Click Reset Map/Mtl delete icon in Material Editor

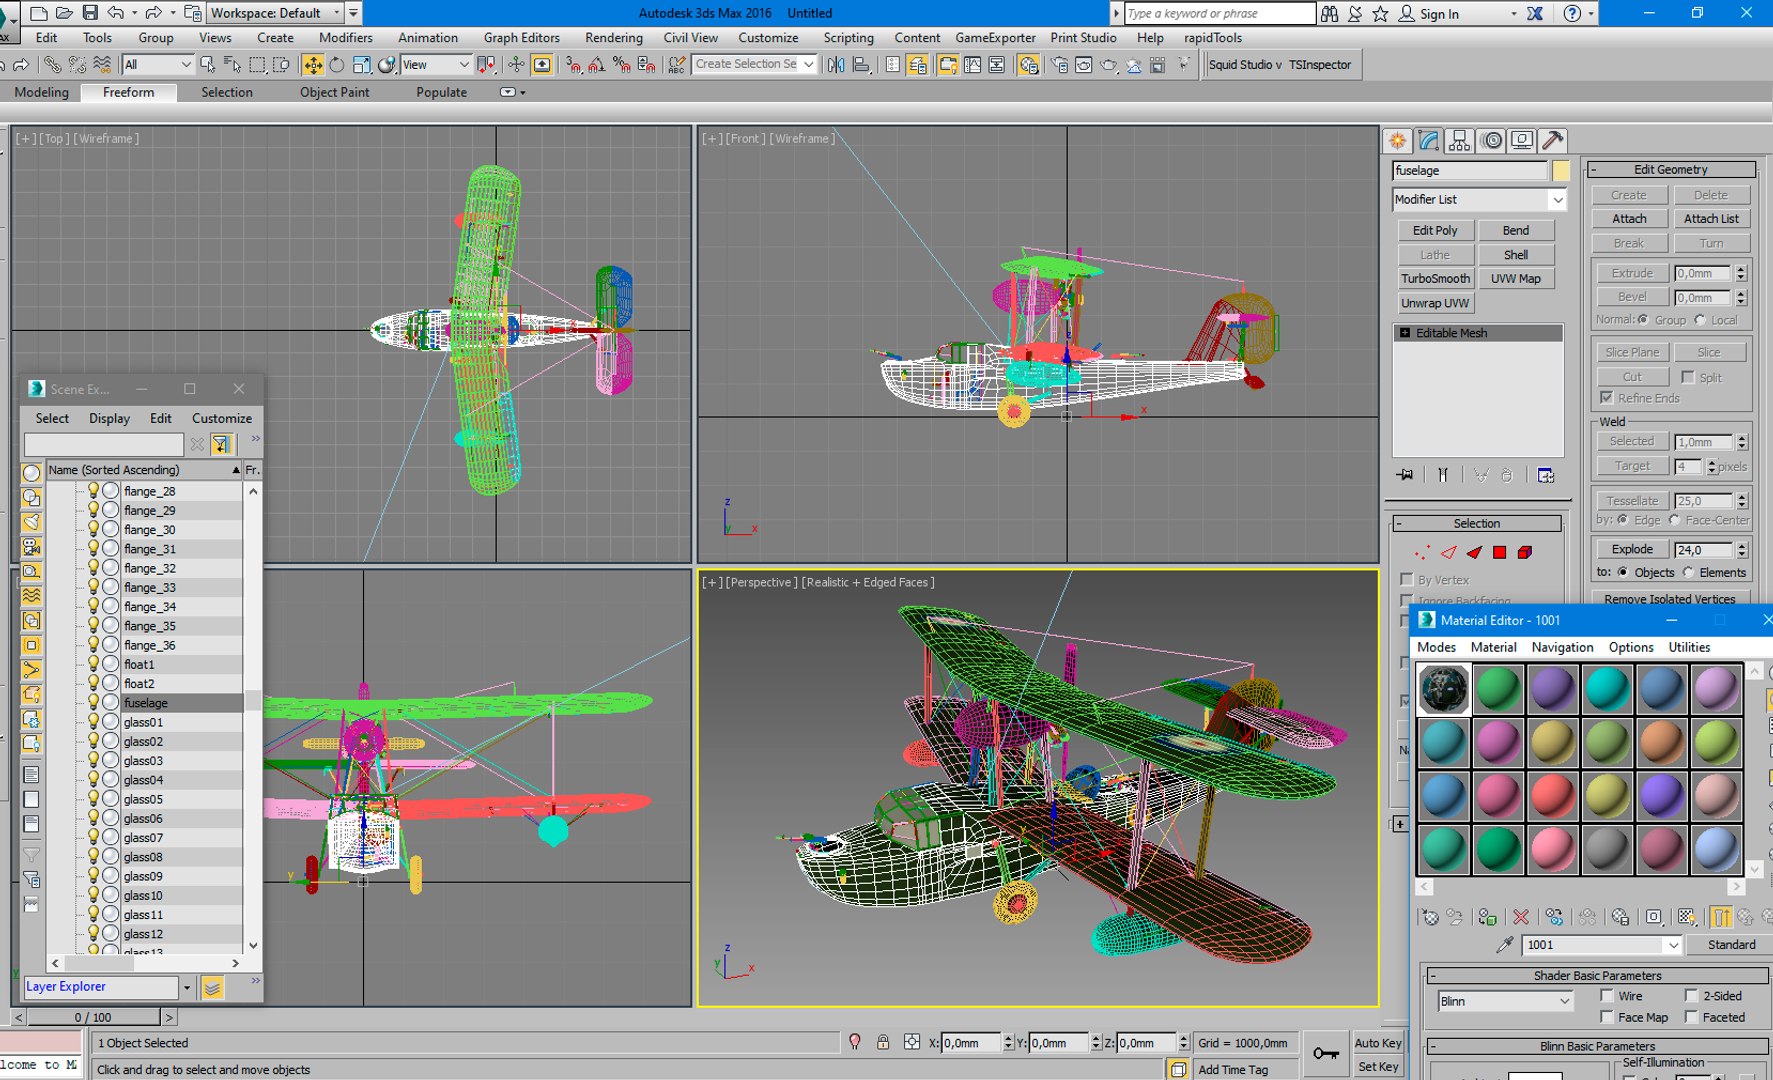tap(1521, 916)
